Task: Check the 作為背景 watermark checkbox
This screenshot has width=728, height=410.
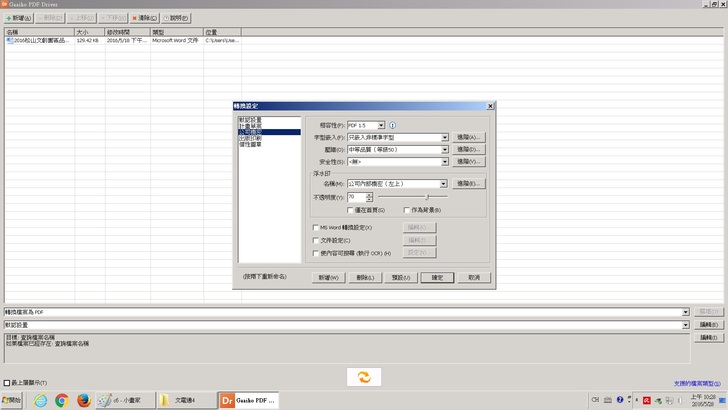Action: click(407, 210)
